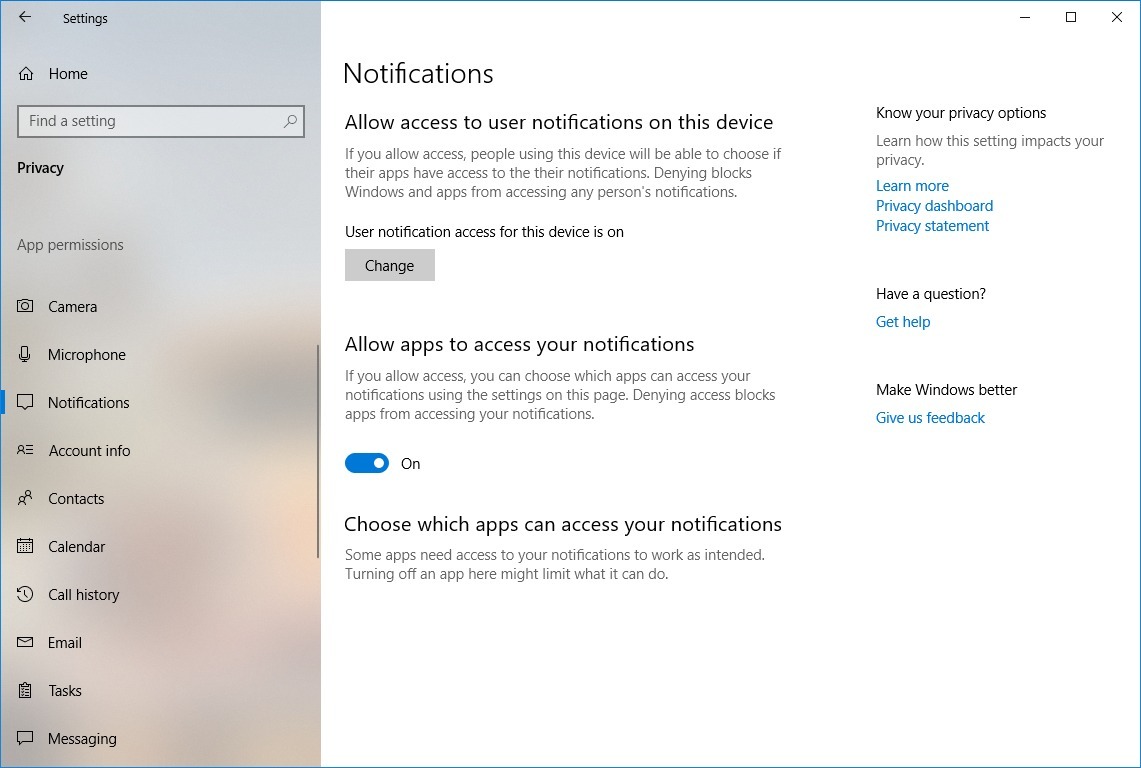Click the Call history clock icon
This screenshot has width=1141, height=768.
[x=25, y=594]
